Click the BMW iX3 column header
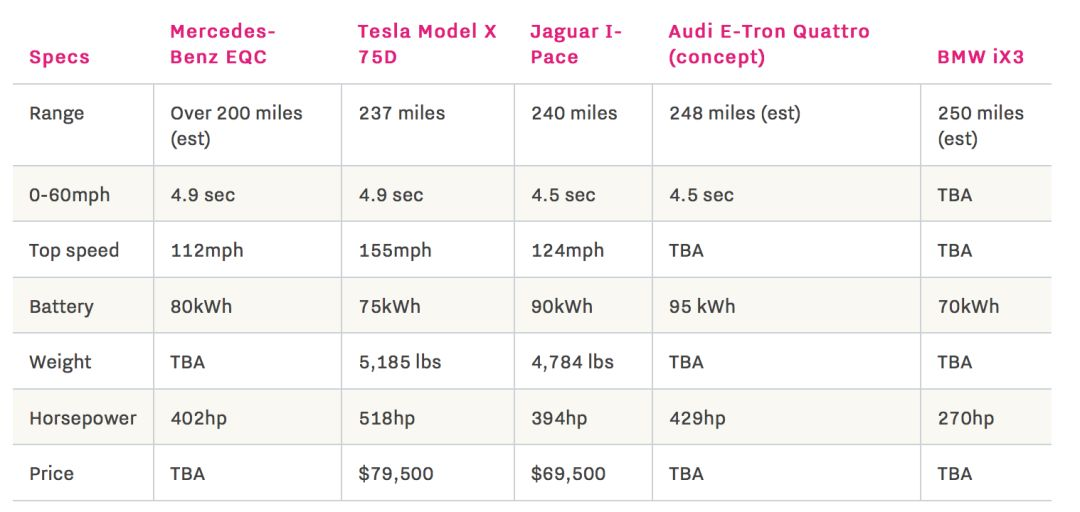This screenshot has width=1080, height=512. [x=980, y=57]
